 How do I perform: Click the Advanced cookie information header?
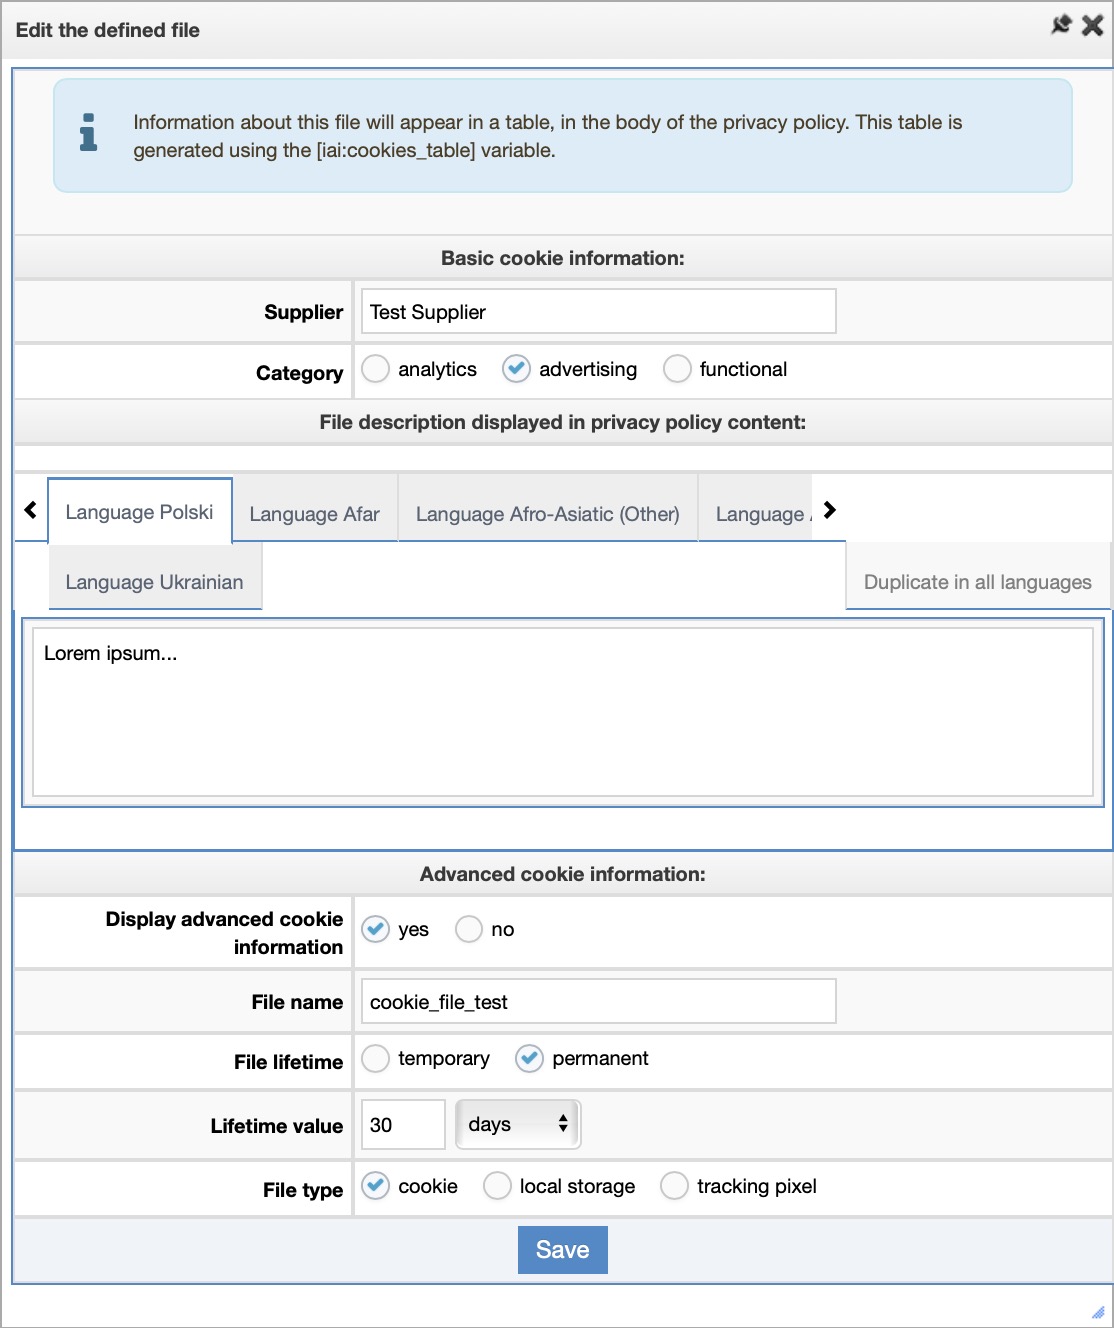[563, 874]
